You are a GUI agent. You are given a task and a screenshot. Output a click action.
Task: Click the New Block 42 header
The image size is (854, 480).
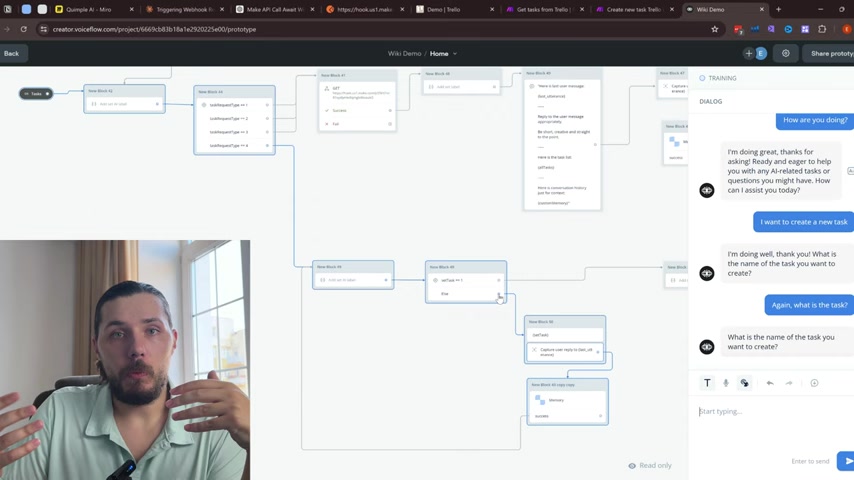click(x=124, y=91)
